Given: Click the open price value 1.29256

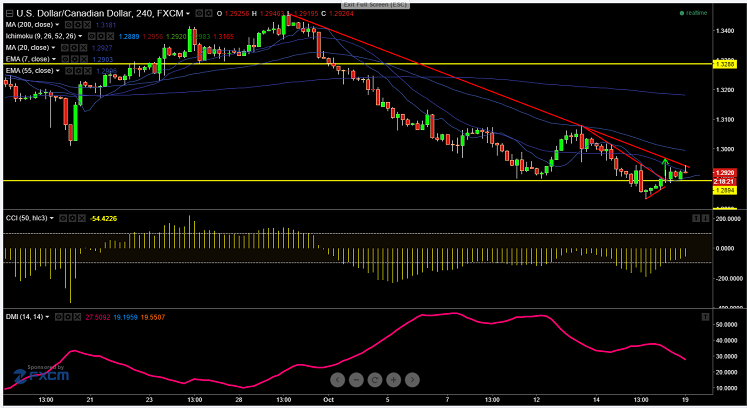Looking at the screenshot, I should (237, 14).
